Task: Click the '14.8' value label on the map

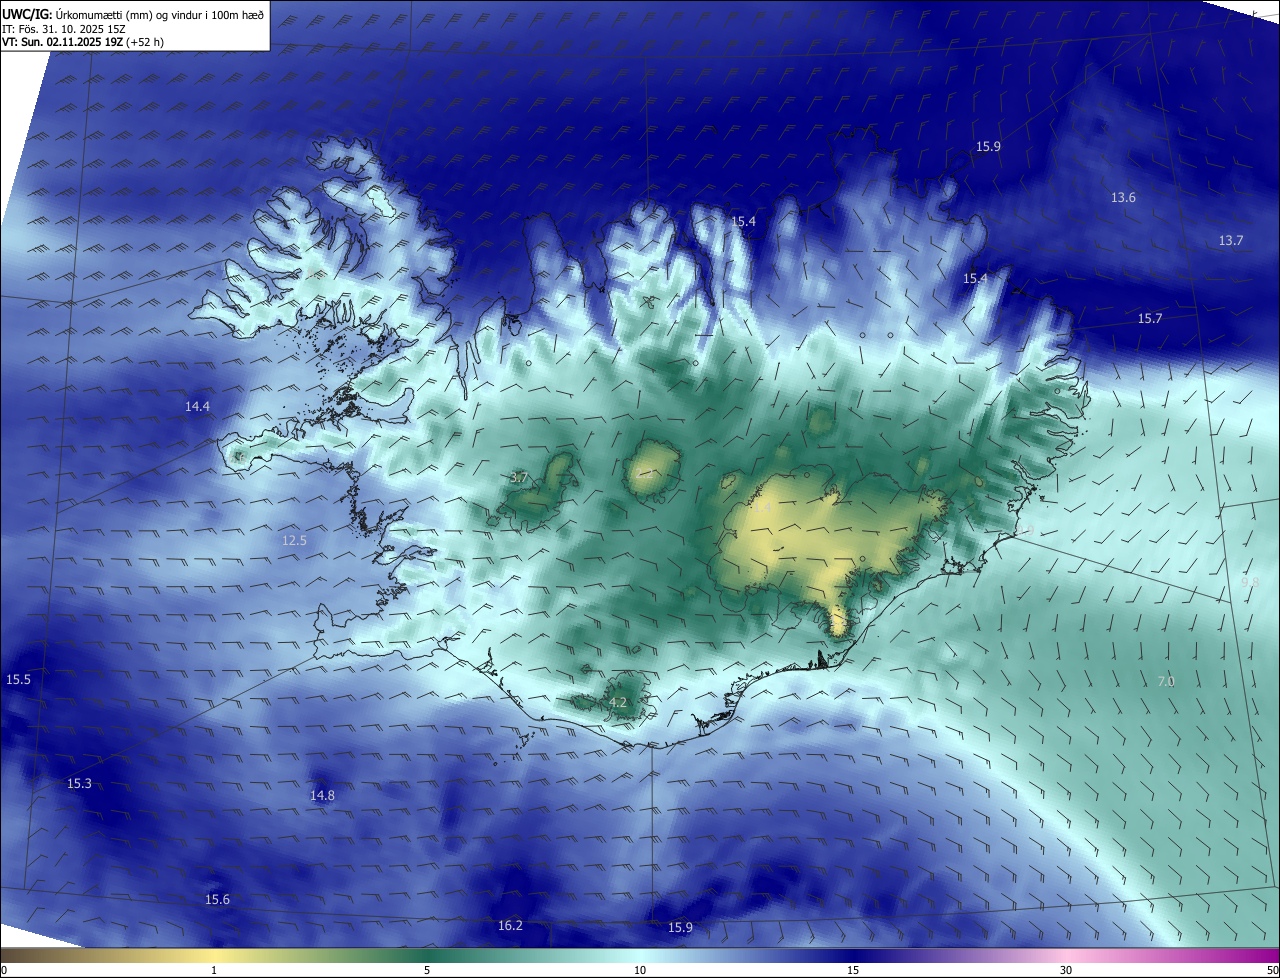Action: (322, 796)
